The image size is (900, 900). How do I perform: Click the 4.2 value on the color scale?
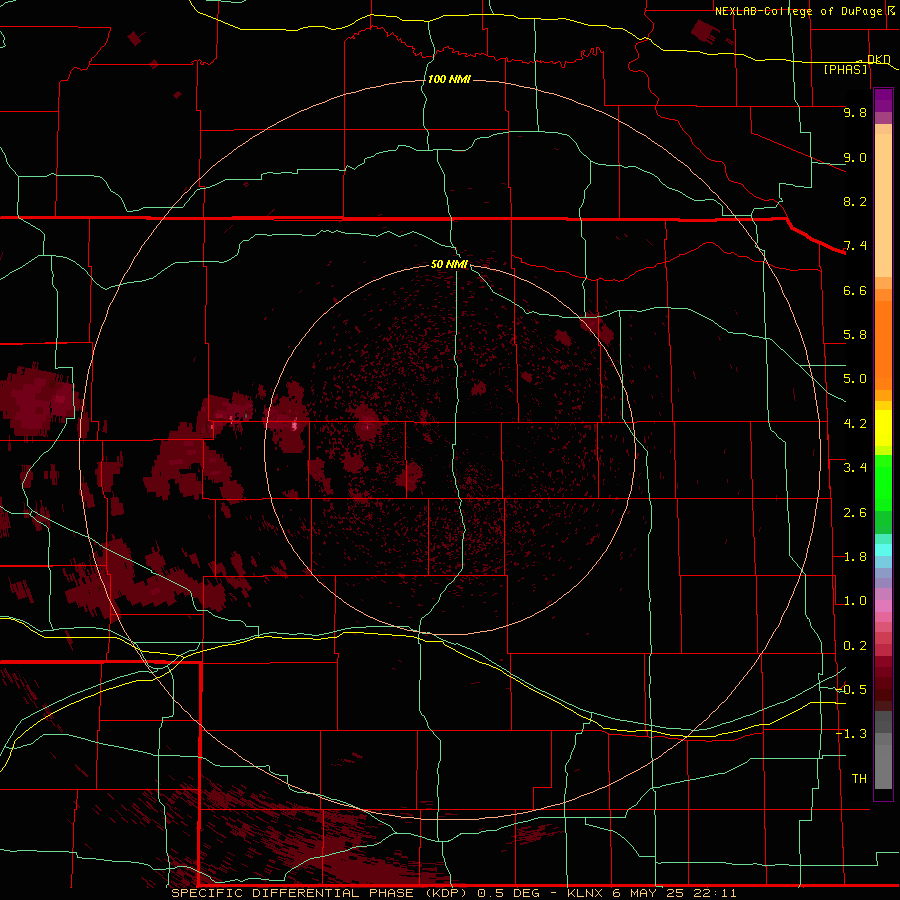855,424
